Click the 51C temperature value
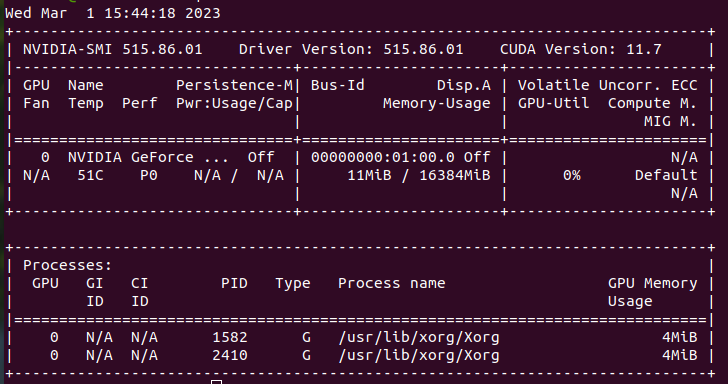Screen dimensions: 728x384 [x=91, y=176]
